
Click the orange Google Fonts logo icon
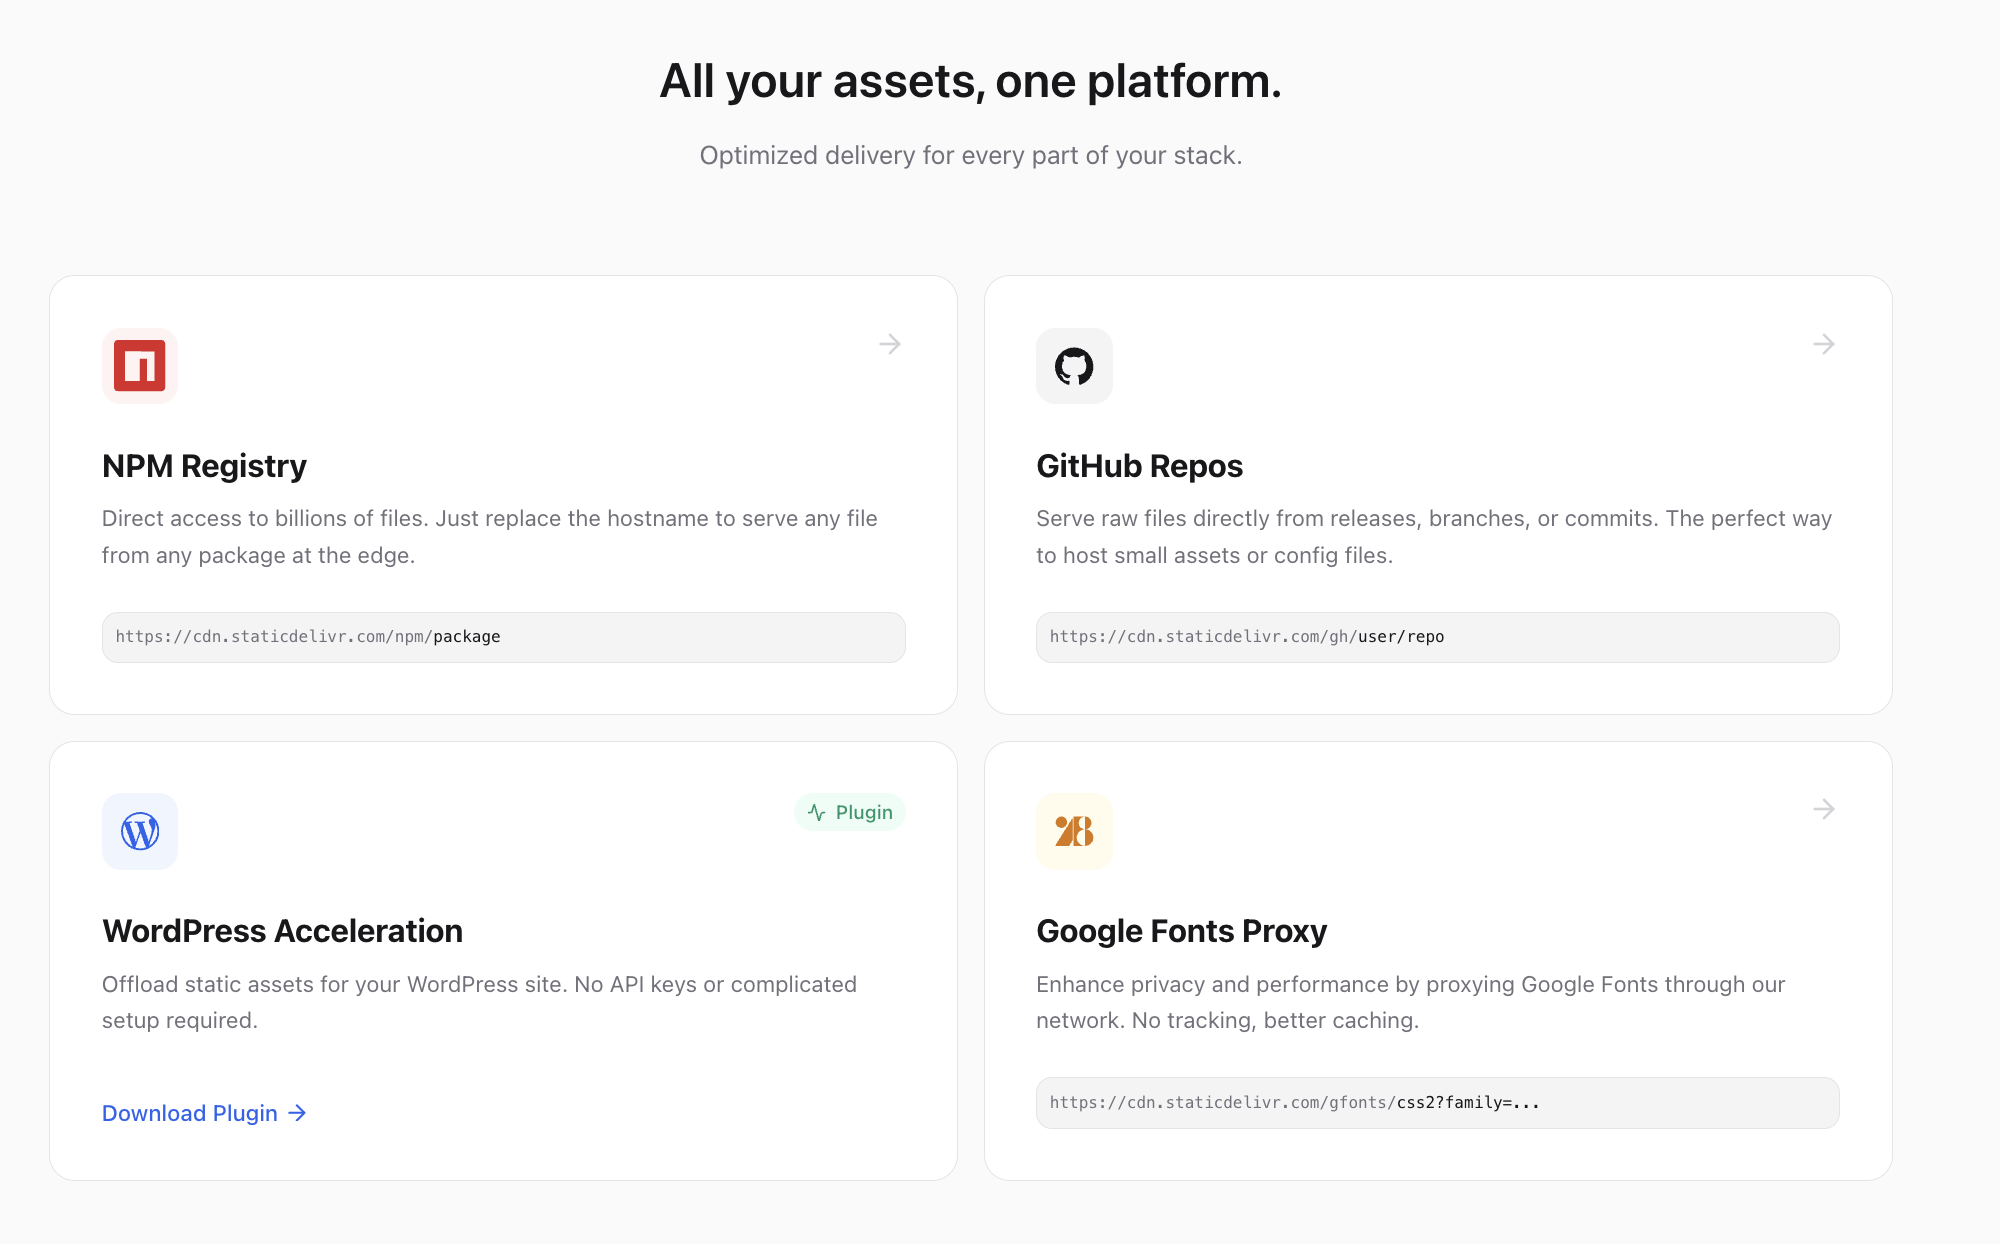(x=1074, y=831)
